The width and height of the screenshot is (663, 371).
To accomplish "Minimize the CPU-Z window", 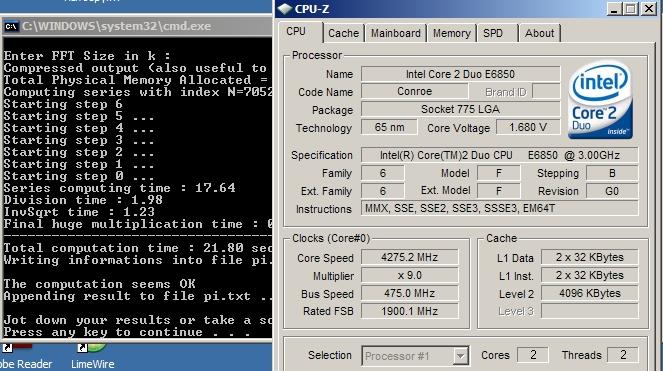I will click(x=614, y=9).
